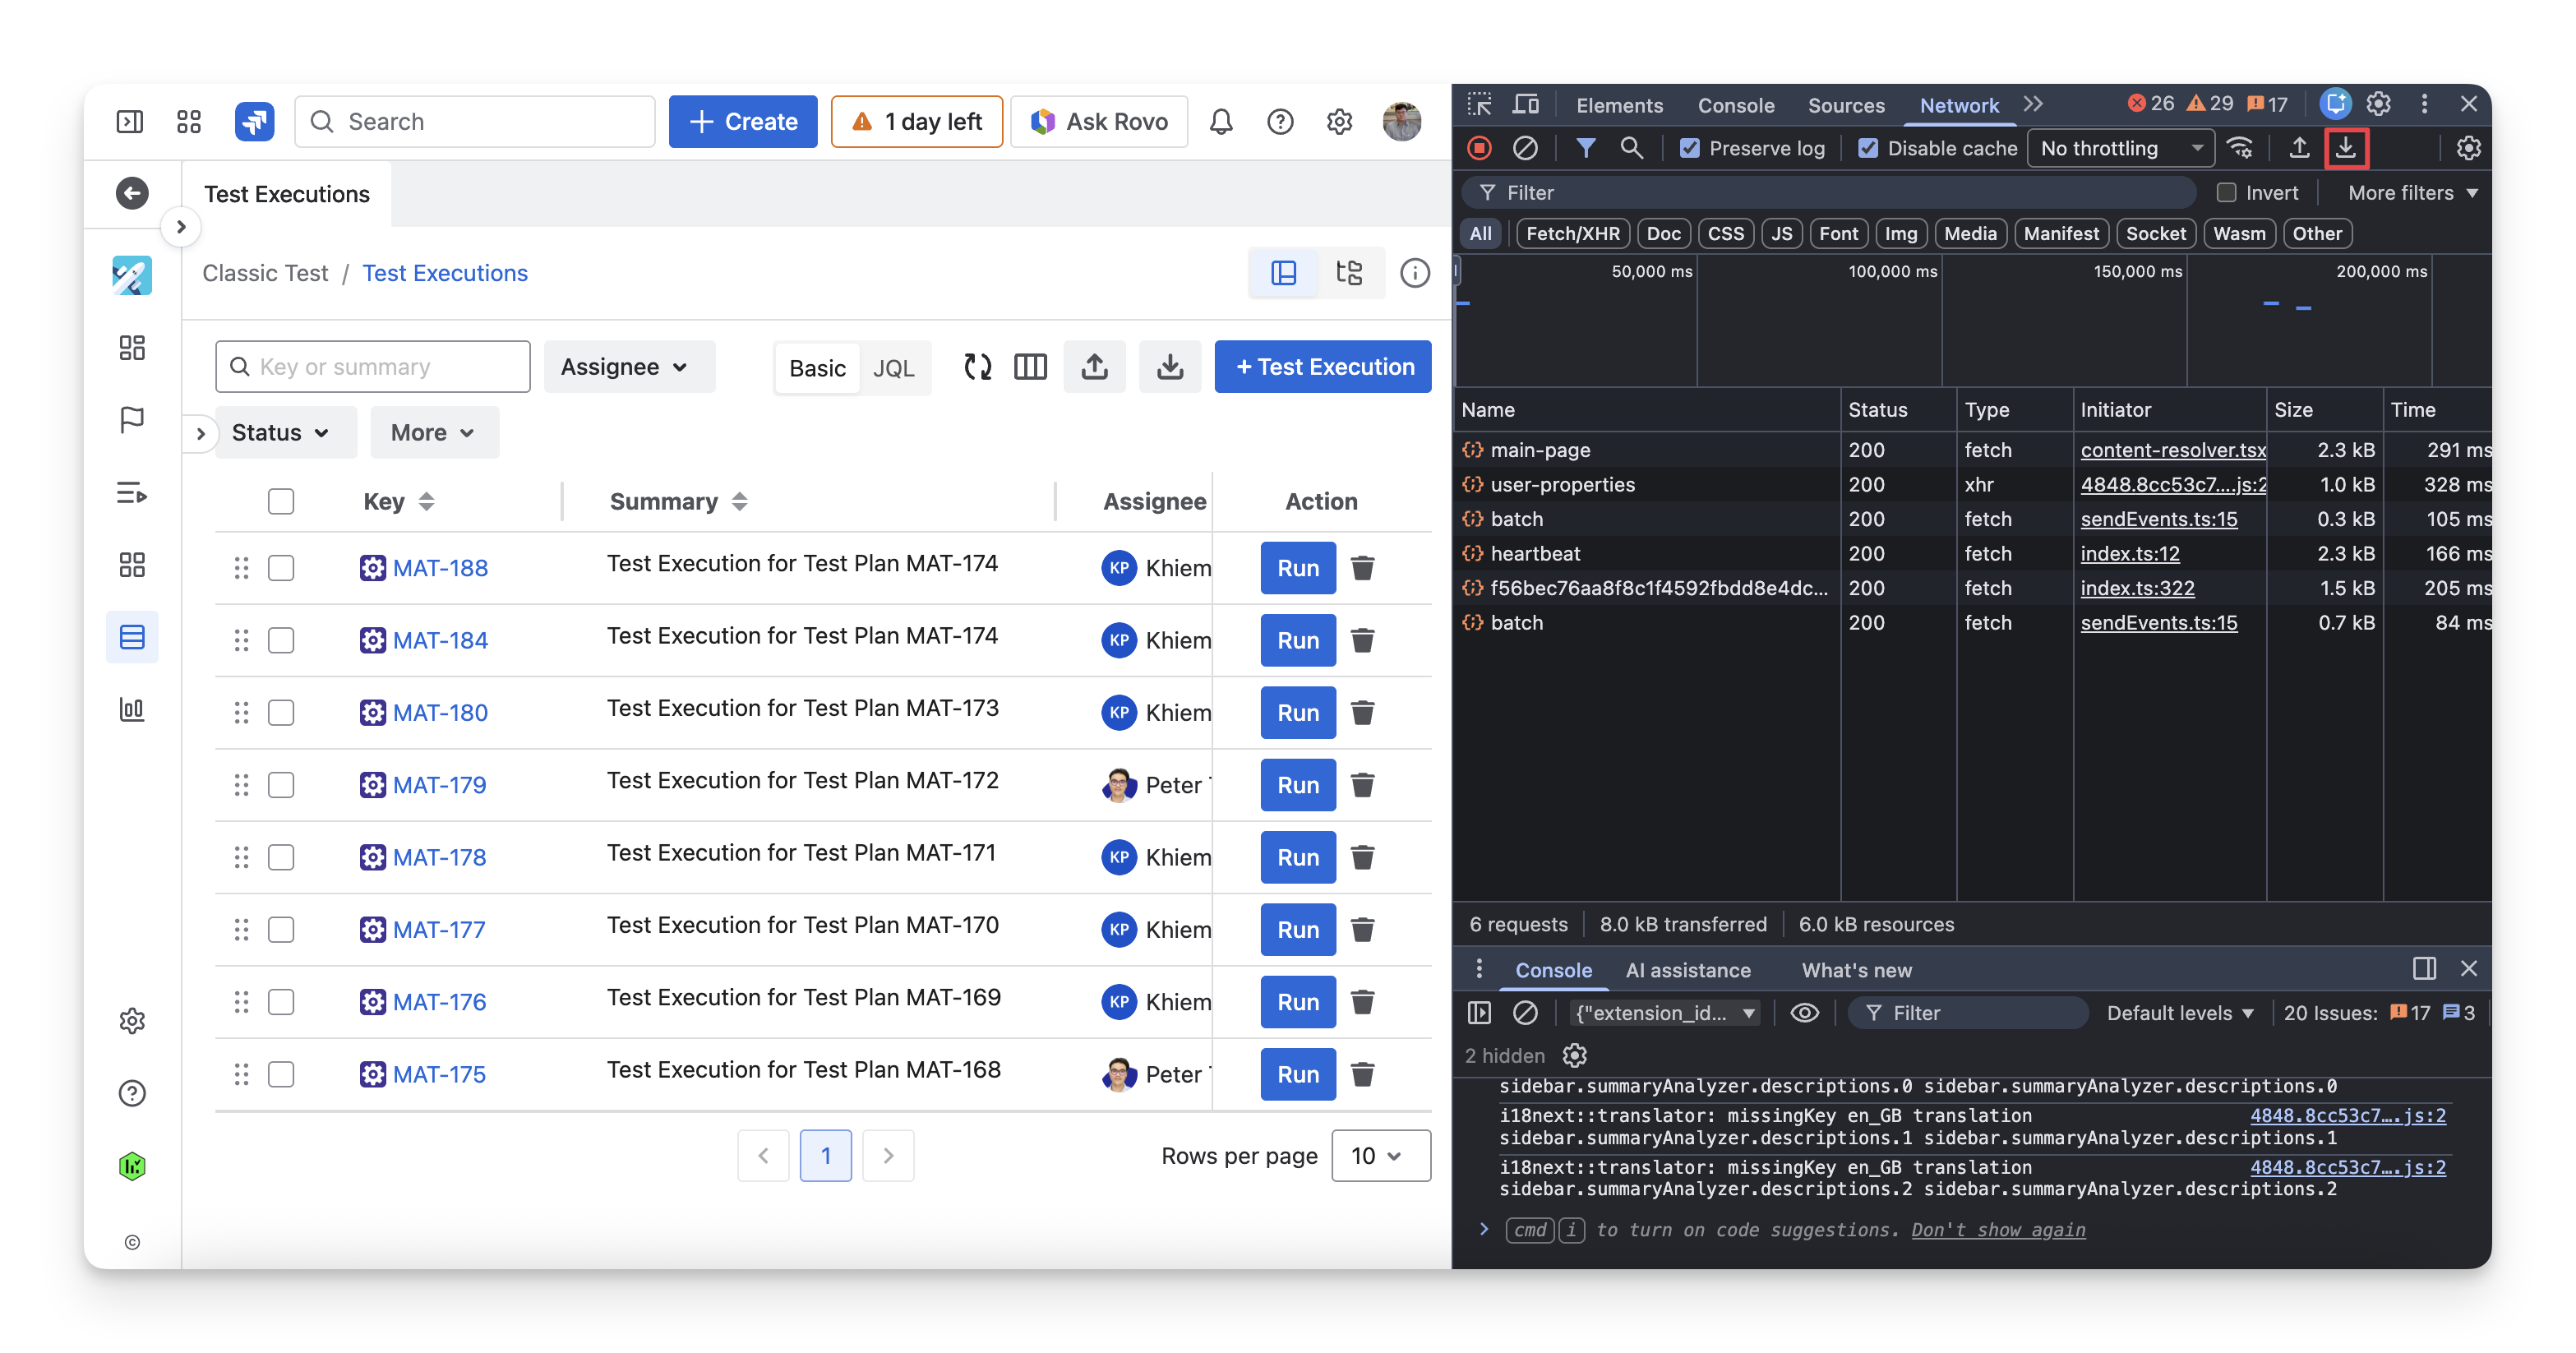Open the MAT-176 issue link

[x=439, y=1002]
